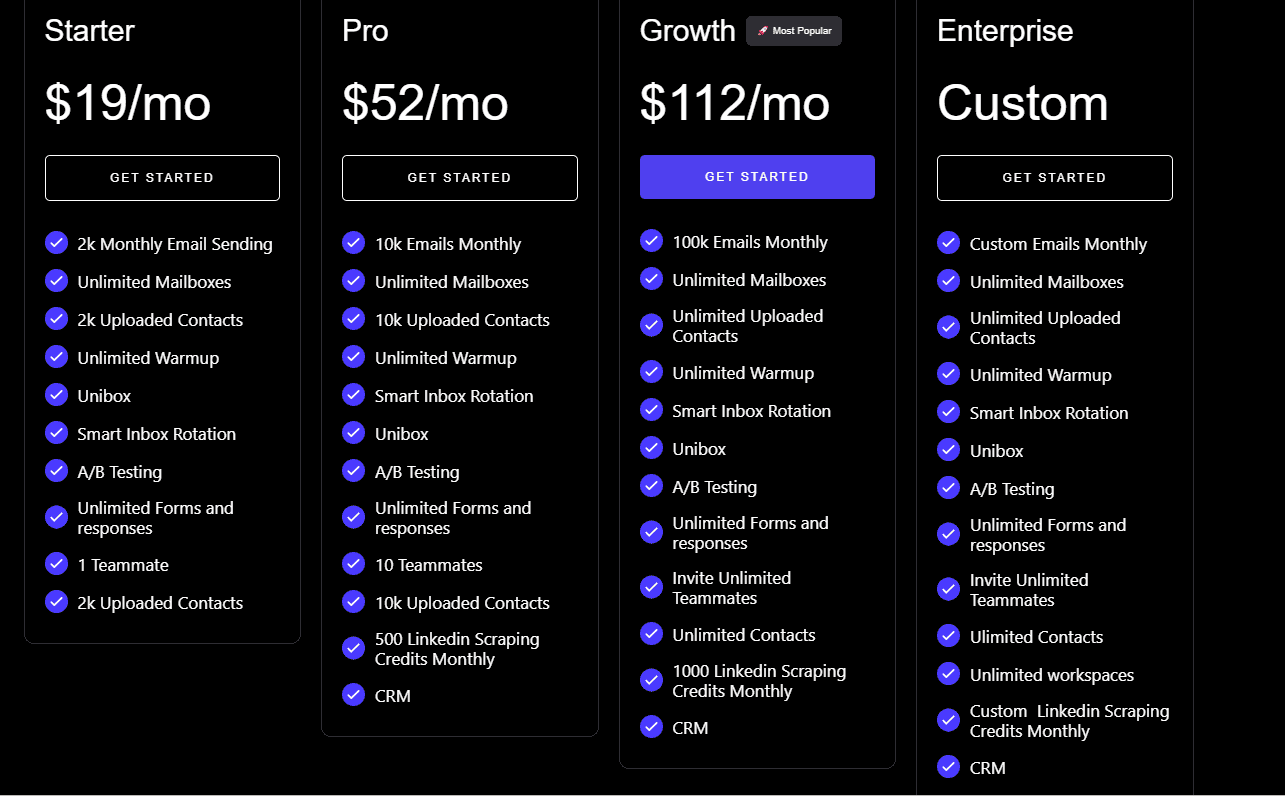Click the checkmark beside 100k Emails Monthly
This screenshot has height=796, width=1285.
tap(651, 241)
